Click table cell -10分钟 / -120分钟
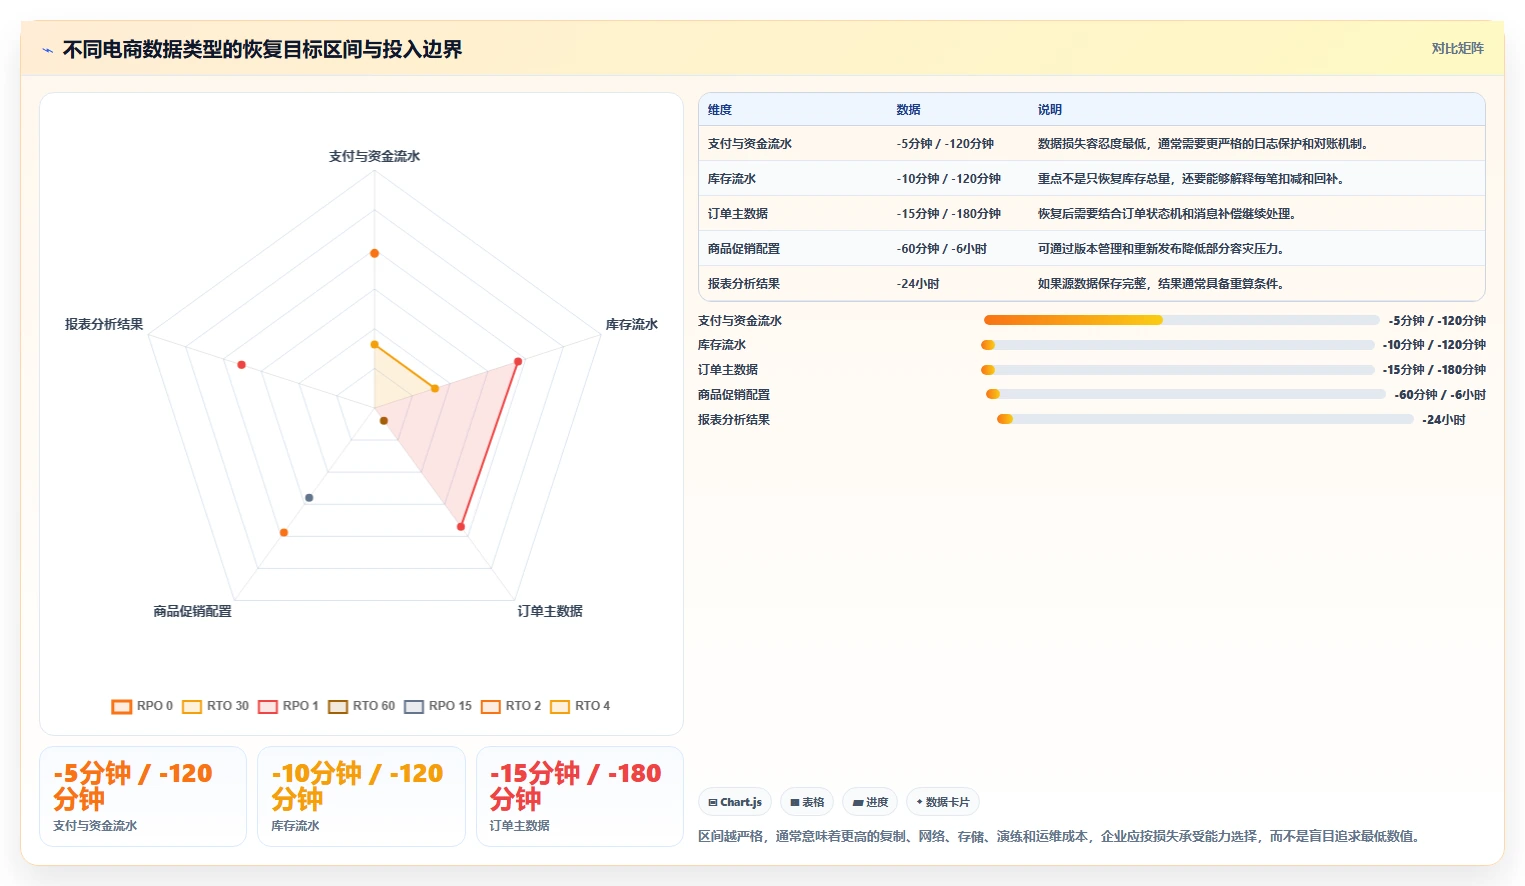Viewport: 1525px width, 886px height. click(x=948, y=179)
